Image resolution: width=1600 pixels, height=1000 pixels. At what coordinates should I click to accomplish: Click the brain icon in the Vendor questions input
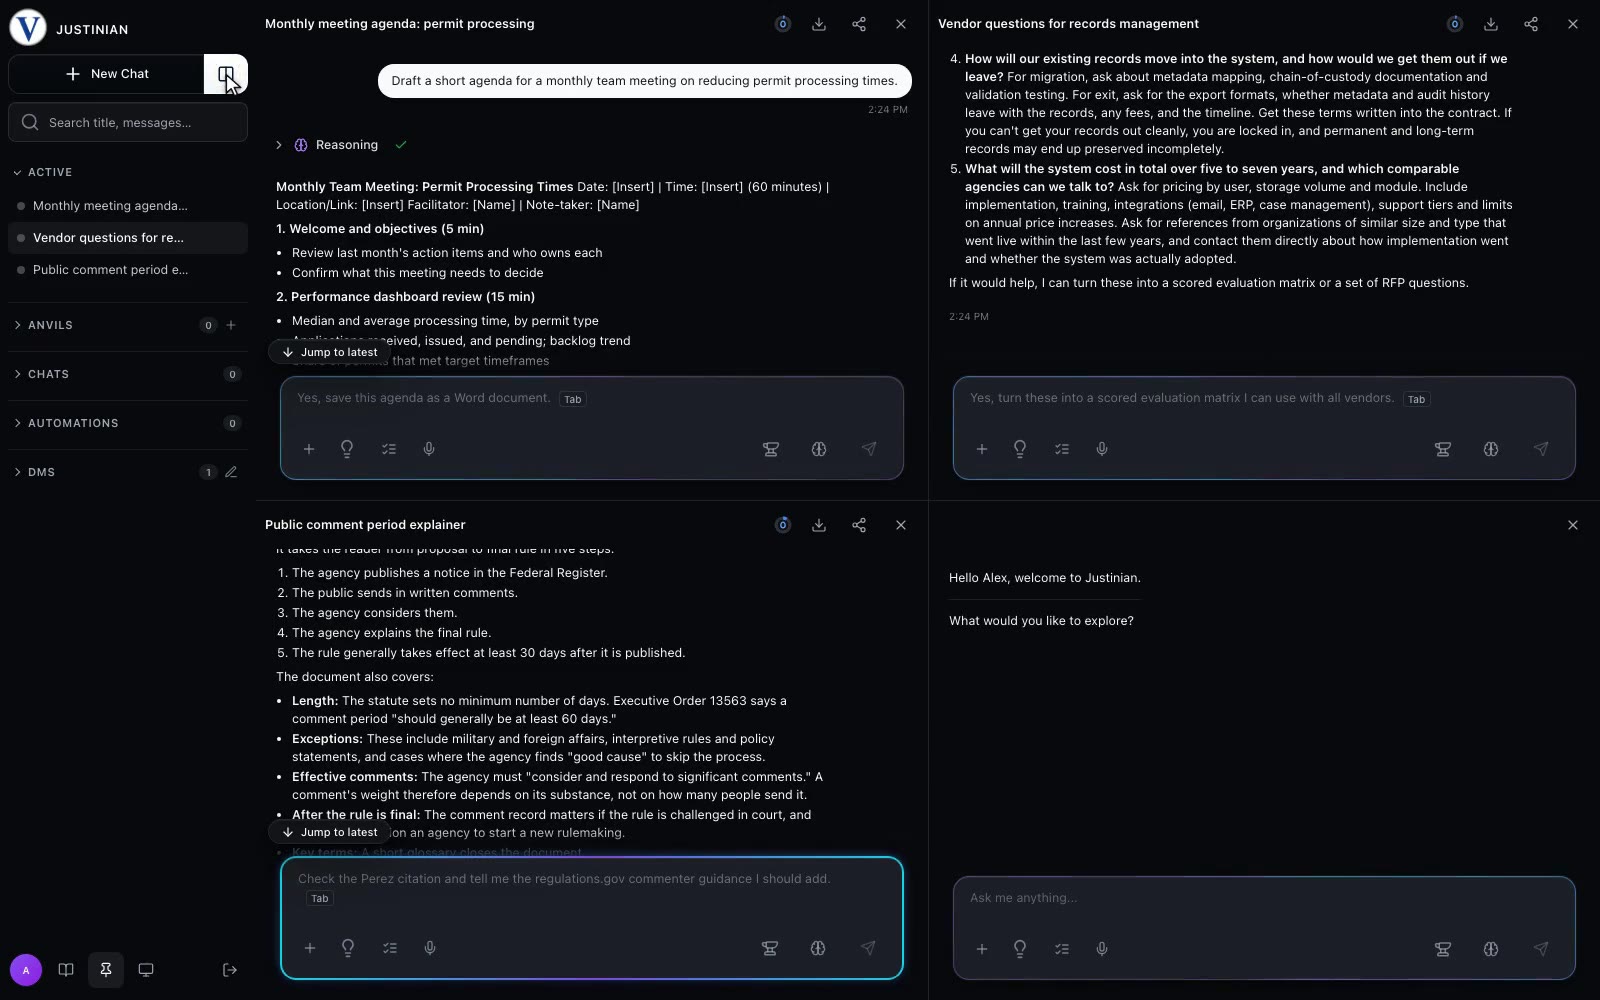(x=1491, y=449)
